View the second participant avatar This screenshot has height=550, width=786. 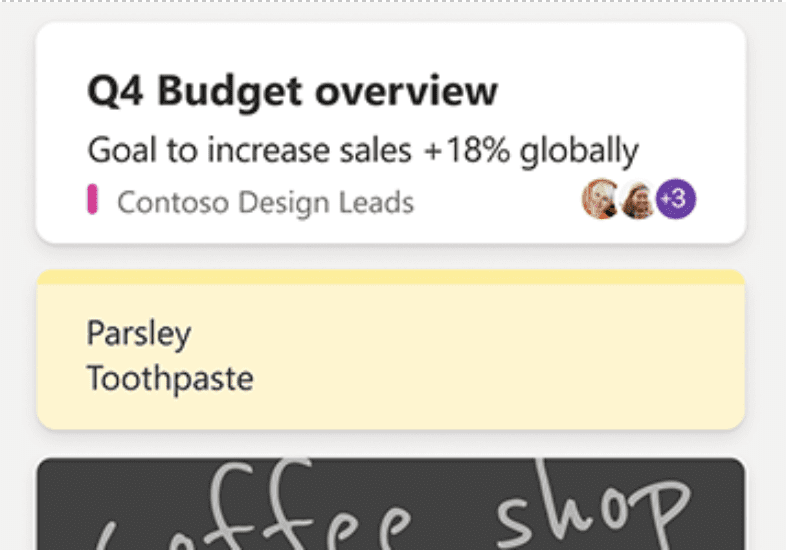pos(637,200)
